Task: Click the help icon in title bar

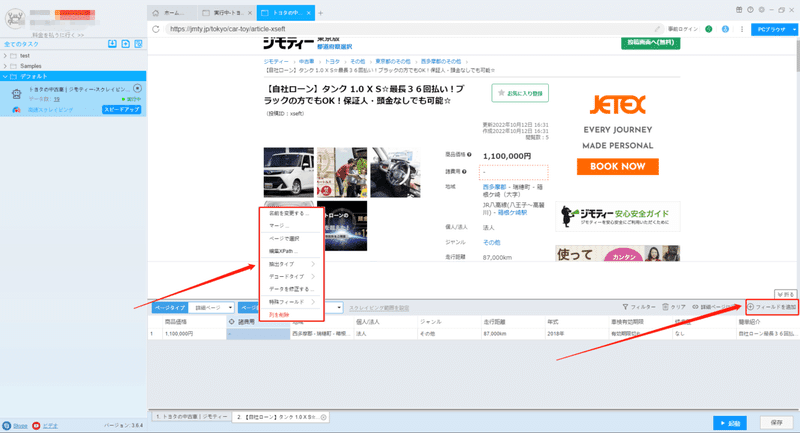Action: [750, 10]
